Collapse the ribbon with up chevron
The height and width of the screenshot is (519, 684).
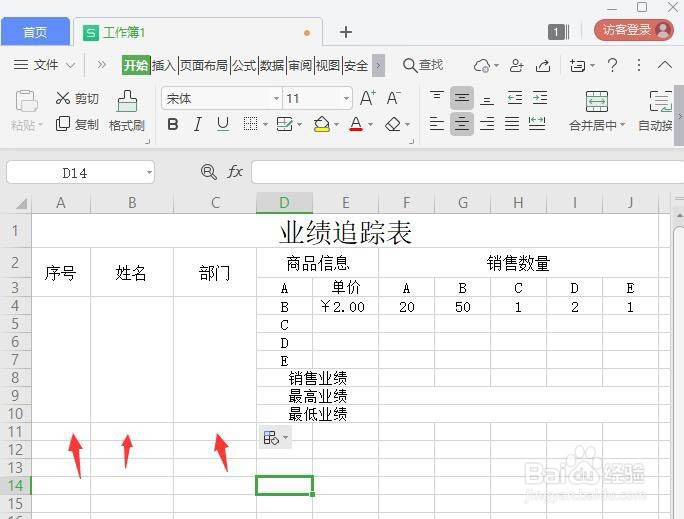click(x=664, y=65)
